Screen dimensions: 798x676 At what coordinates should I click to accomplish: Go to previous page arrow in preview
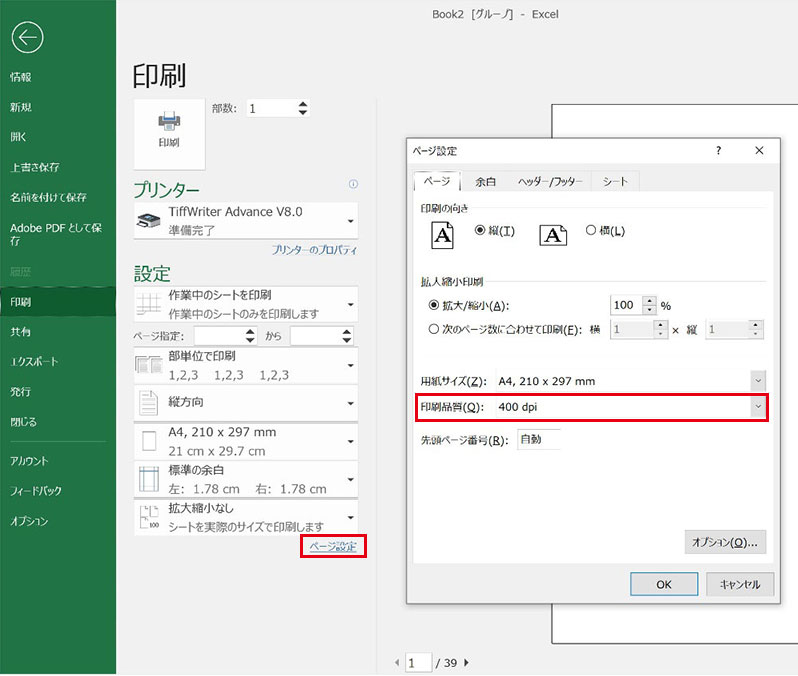(x=397, y=662)
